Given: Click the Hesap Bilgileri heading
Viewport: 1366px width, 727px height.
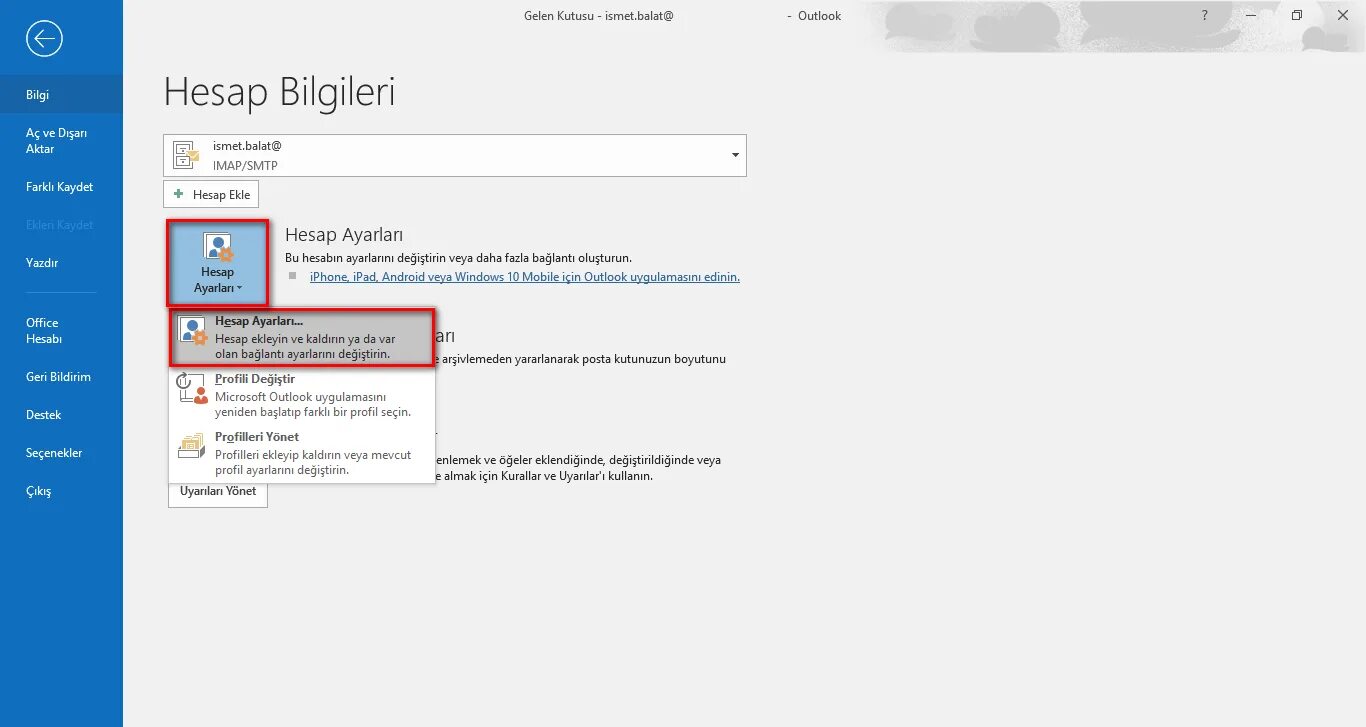Looking at the screenshot, I should coord(279,92).
